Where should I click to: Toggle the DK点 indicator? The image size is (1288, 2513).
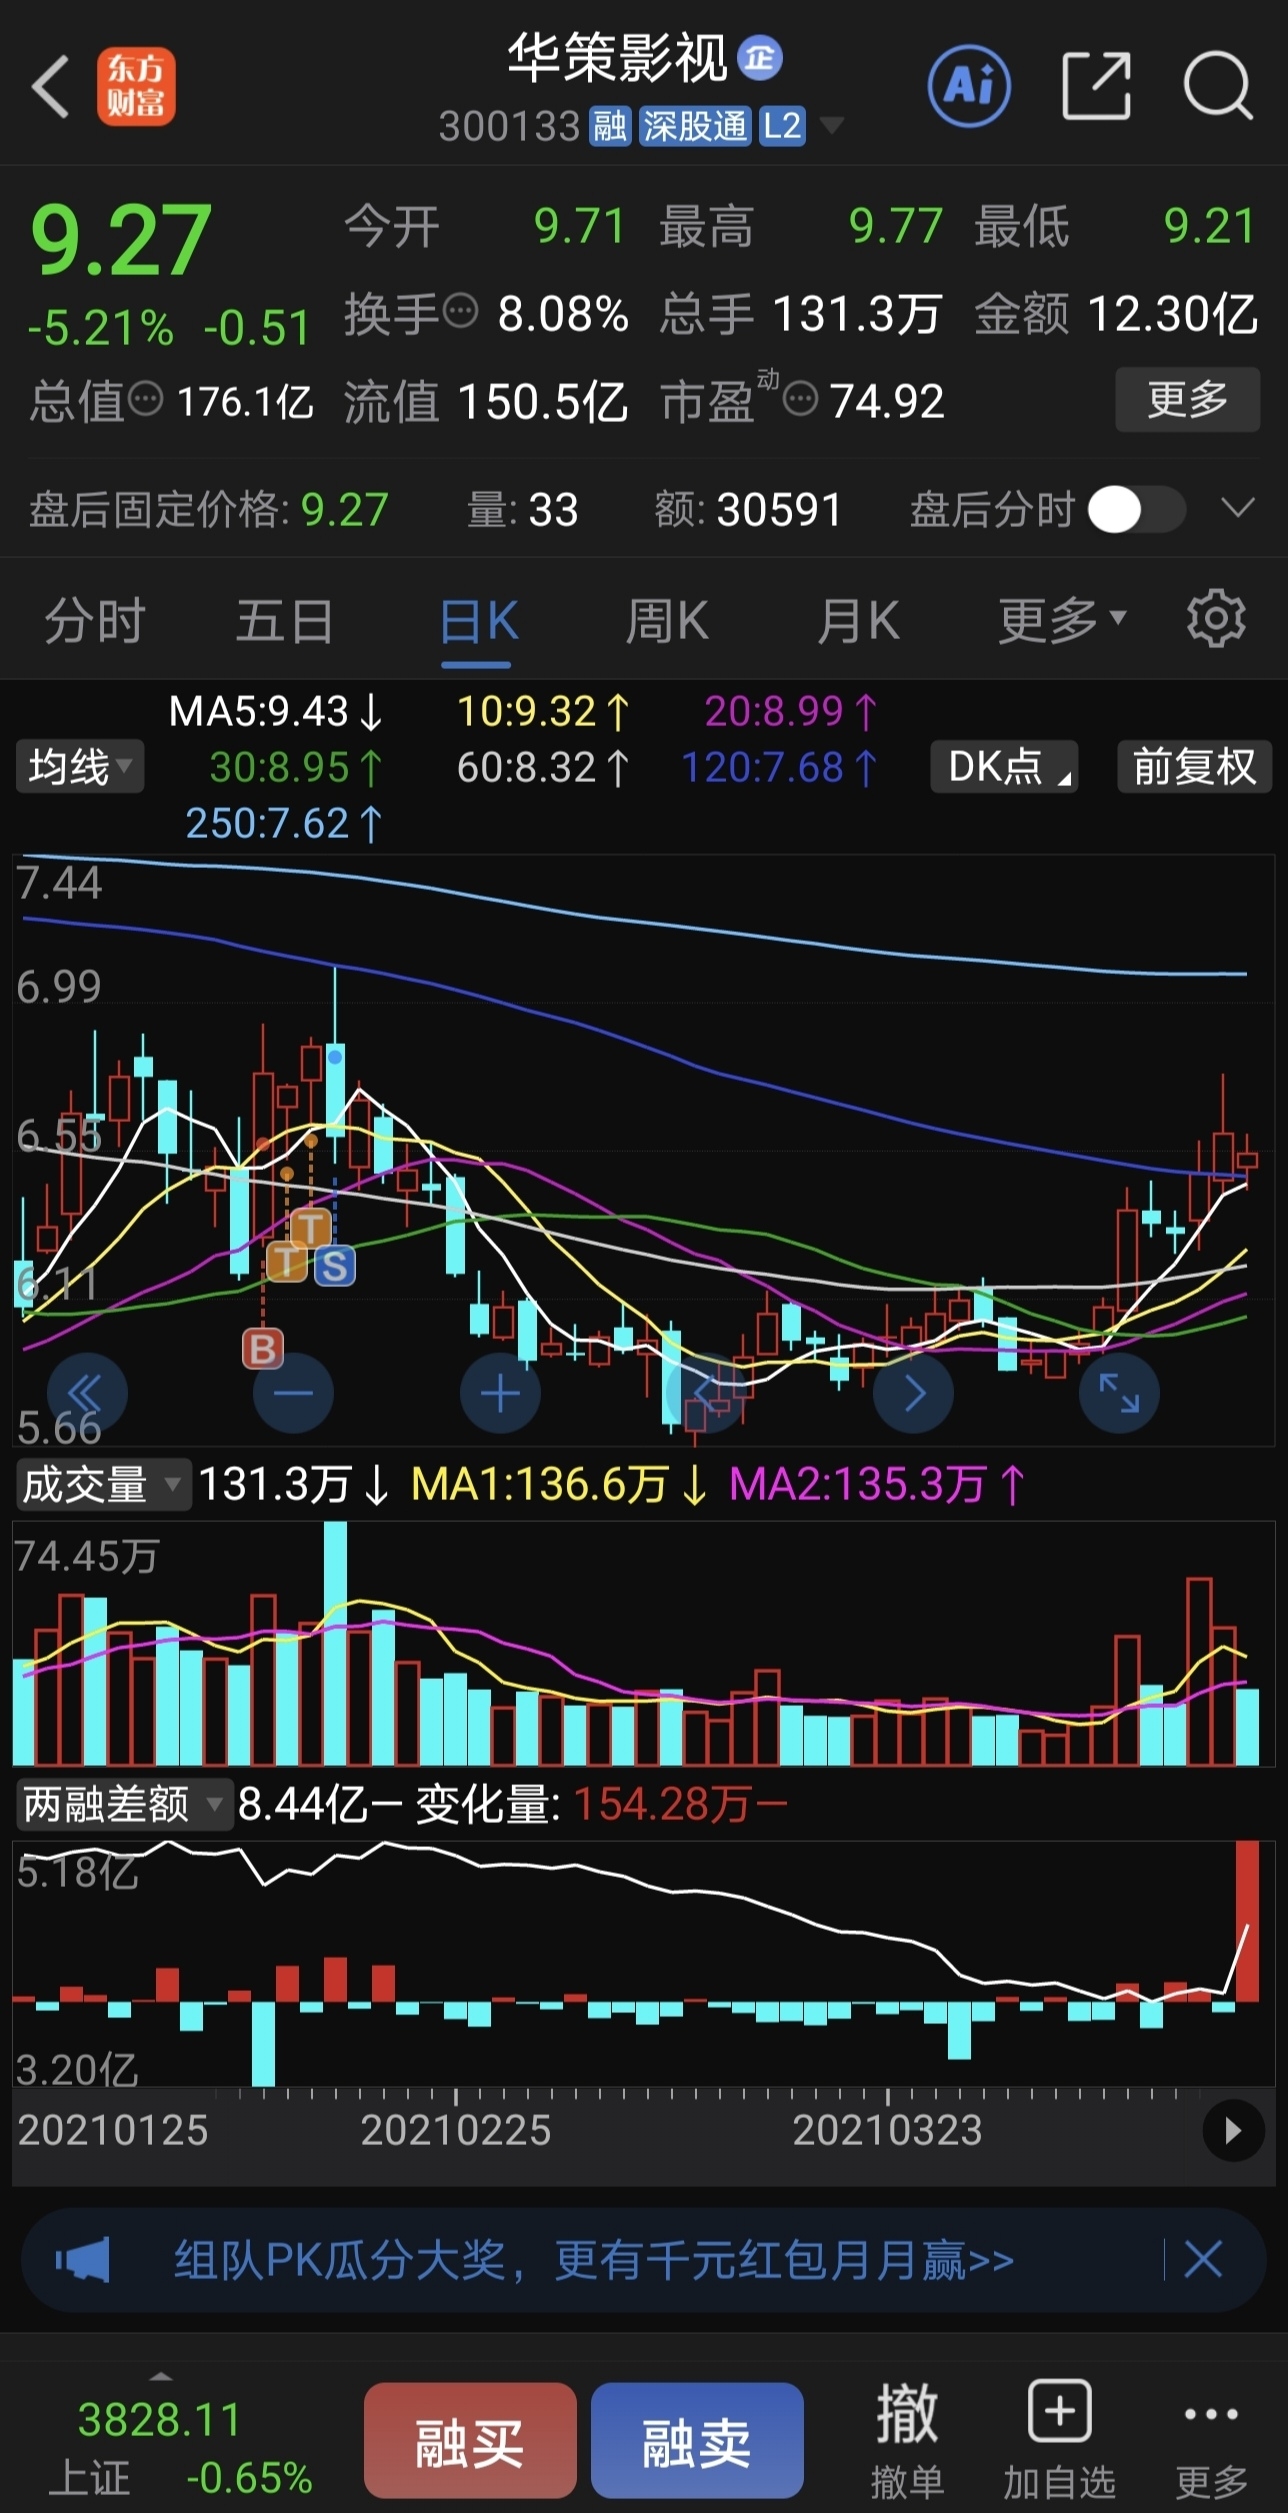(x=1004, y=766)
